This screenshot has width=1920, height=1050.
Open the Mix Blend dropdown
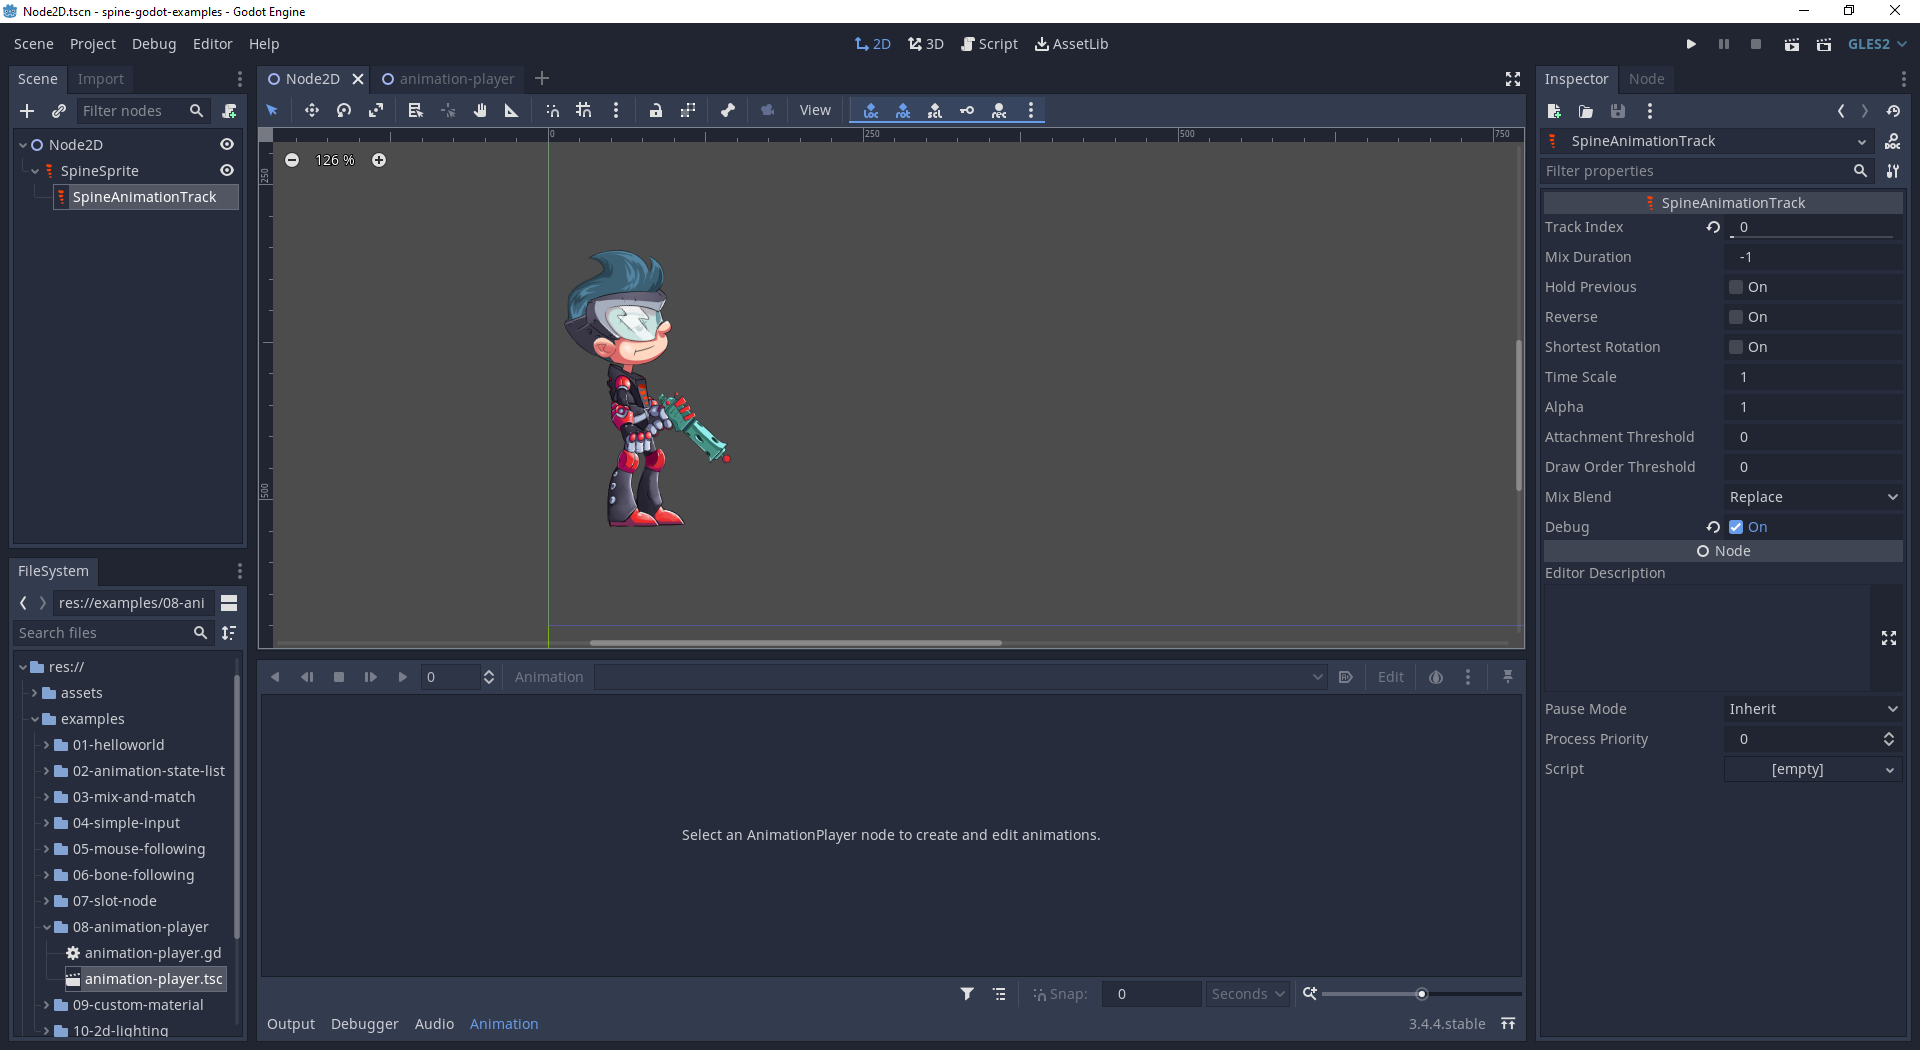click(x=1813, y=497)
